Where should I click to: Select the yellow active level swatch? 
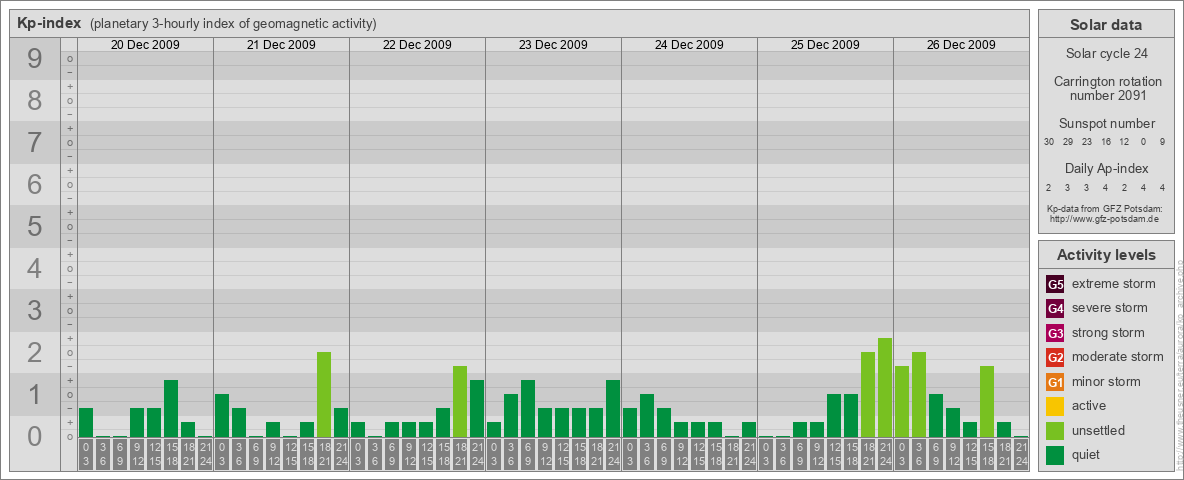point(1055,406)
